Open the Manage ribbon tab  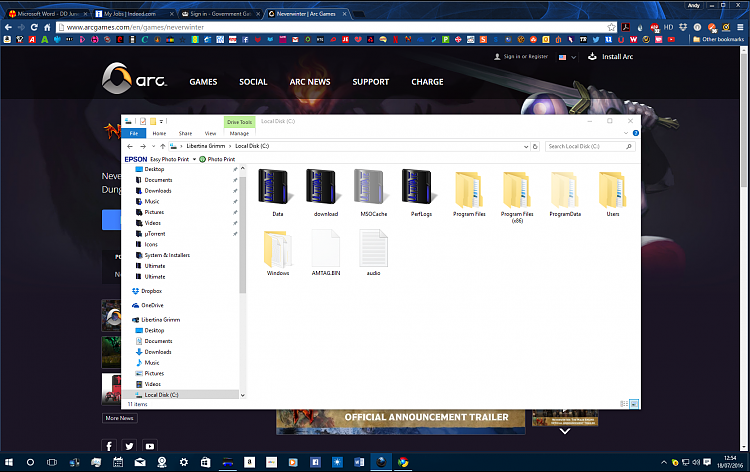click(x=239, y=133)
